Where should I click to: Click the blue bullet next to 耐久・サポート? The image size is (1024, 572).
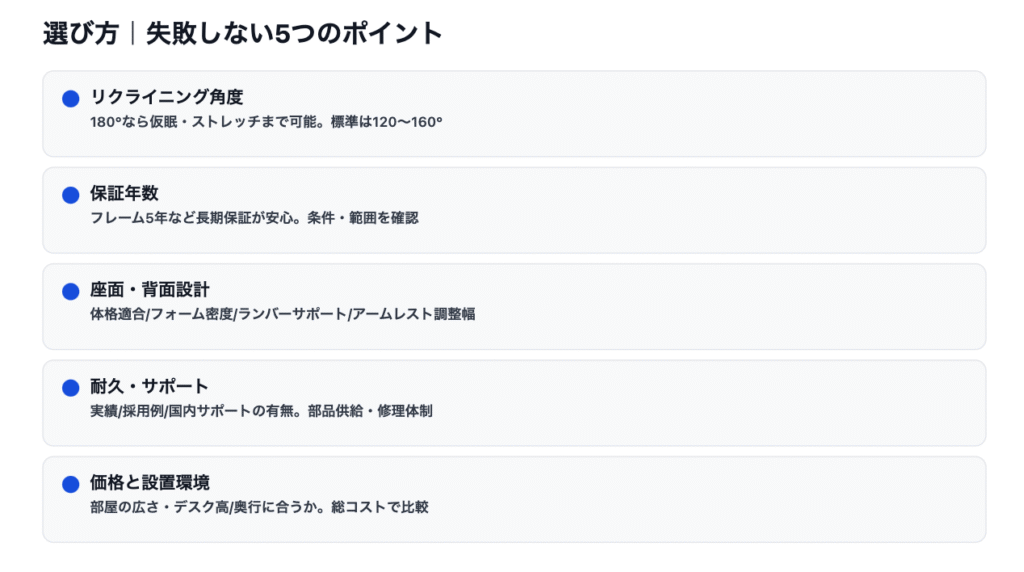click(x=70, y=388)
